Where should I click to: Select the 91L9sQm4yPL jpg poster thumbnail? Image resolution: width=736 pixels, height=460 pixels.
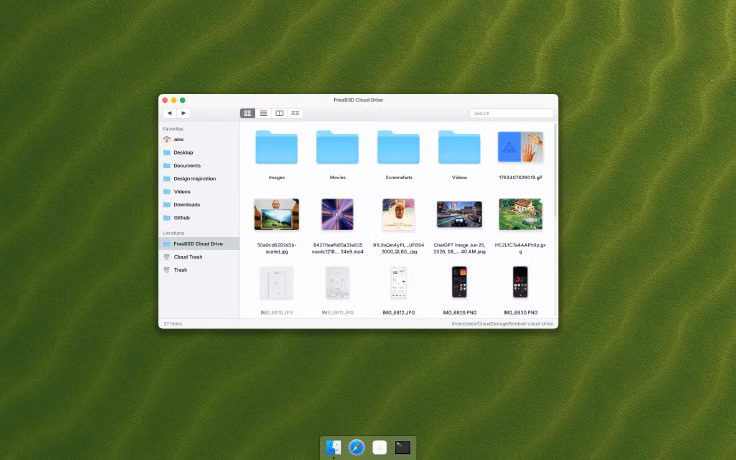tap(399, 215)
